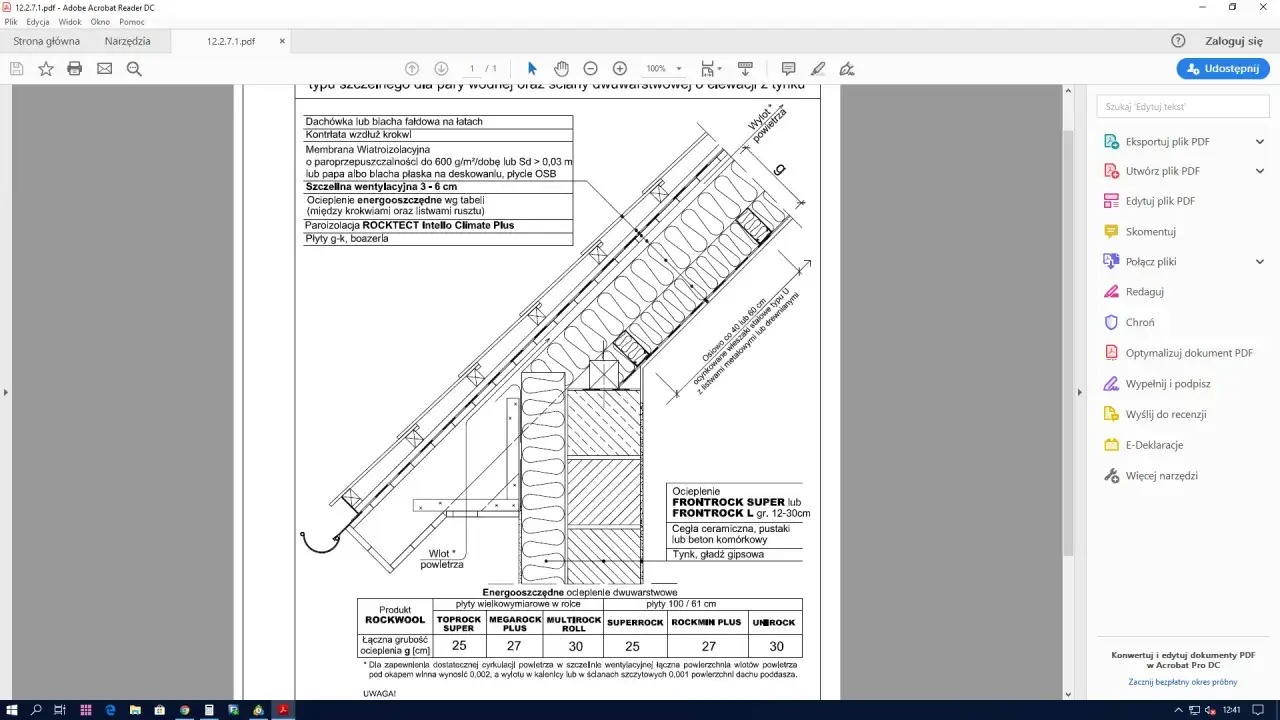Click the Skomentuj tool label
This screenshot has height=720, width=1280.
(x=1151, y=231)
